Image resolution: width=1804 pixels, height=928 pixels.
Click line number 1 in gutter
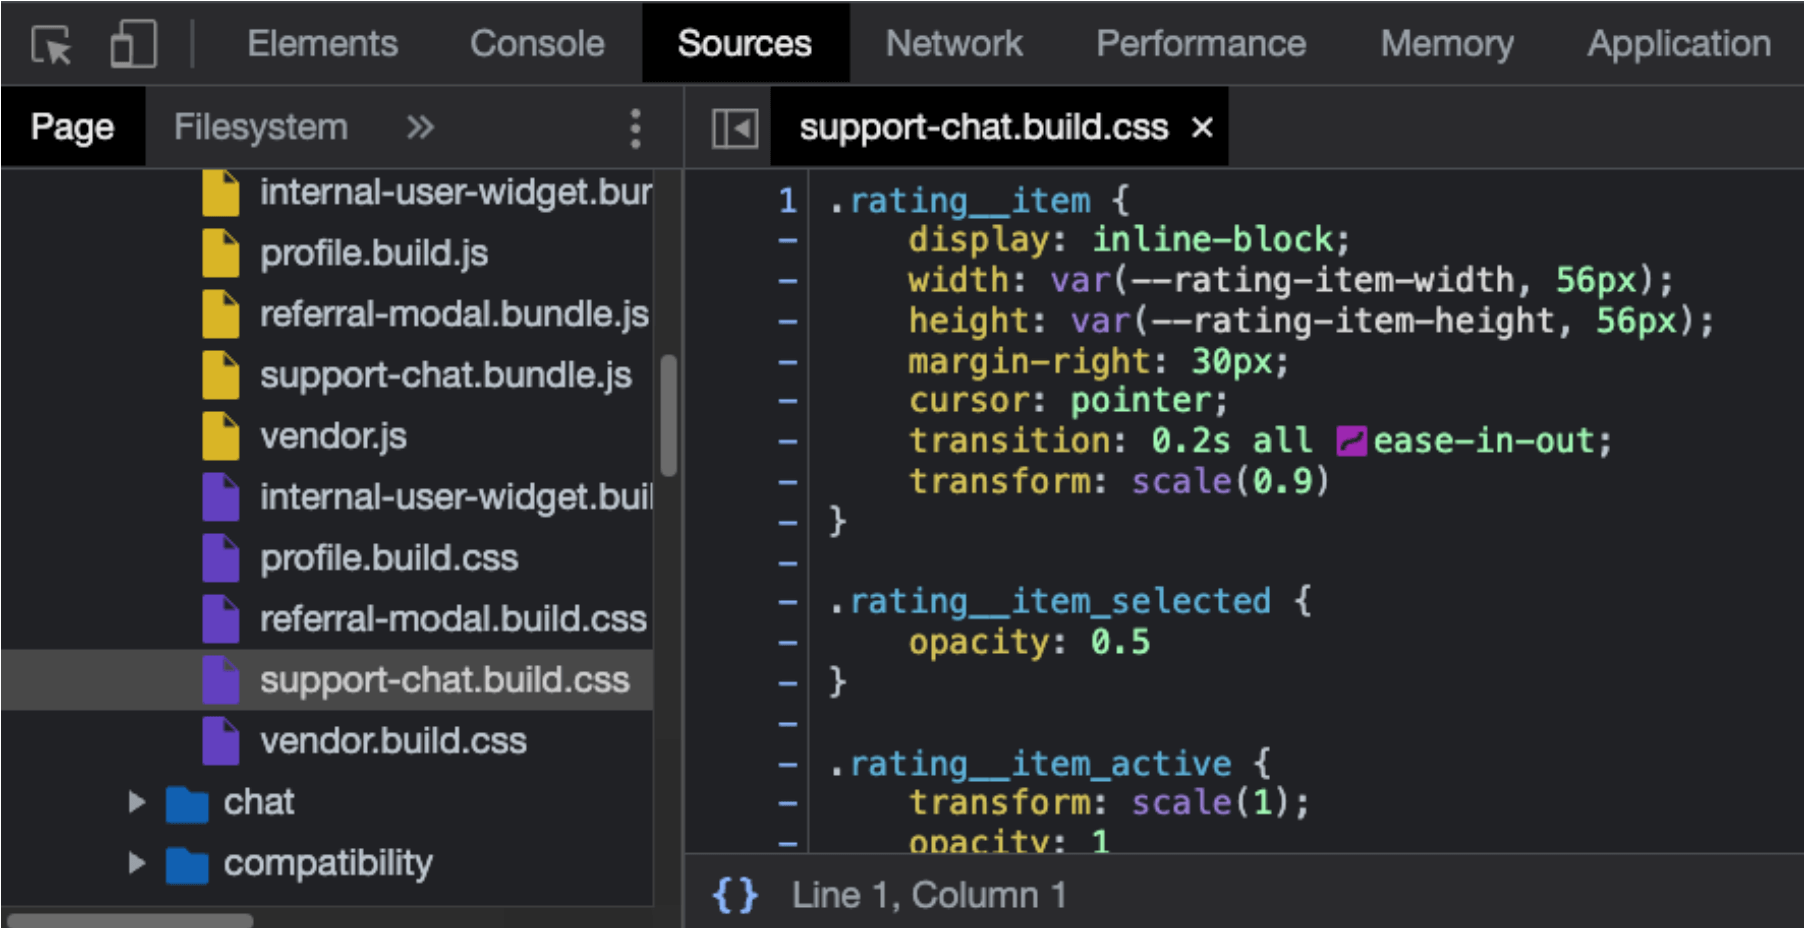click(787, 201)
